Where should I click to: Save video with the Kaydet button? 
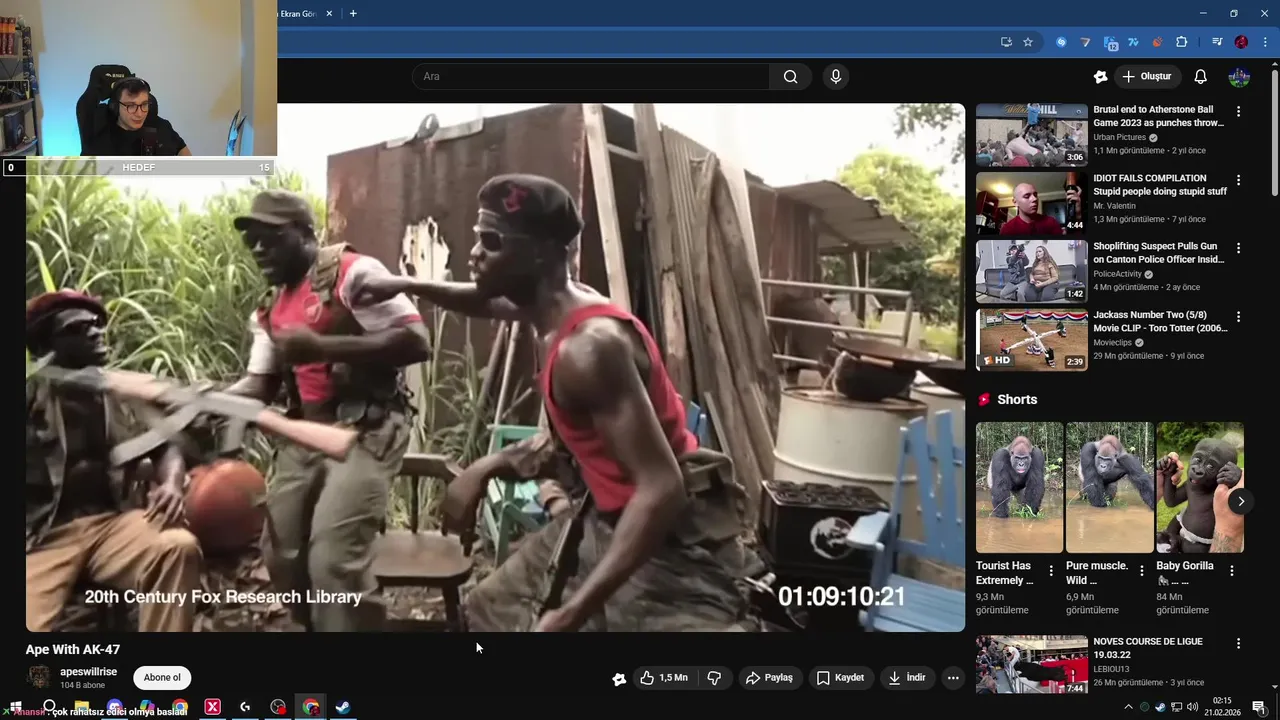pyautogui.click(x=840, y=678)
